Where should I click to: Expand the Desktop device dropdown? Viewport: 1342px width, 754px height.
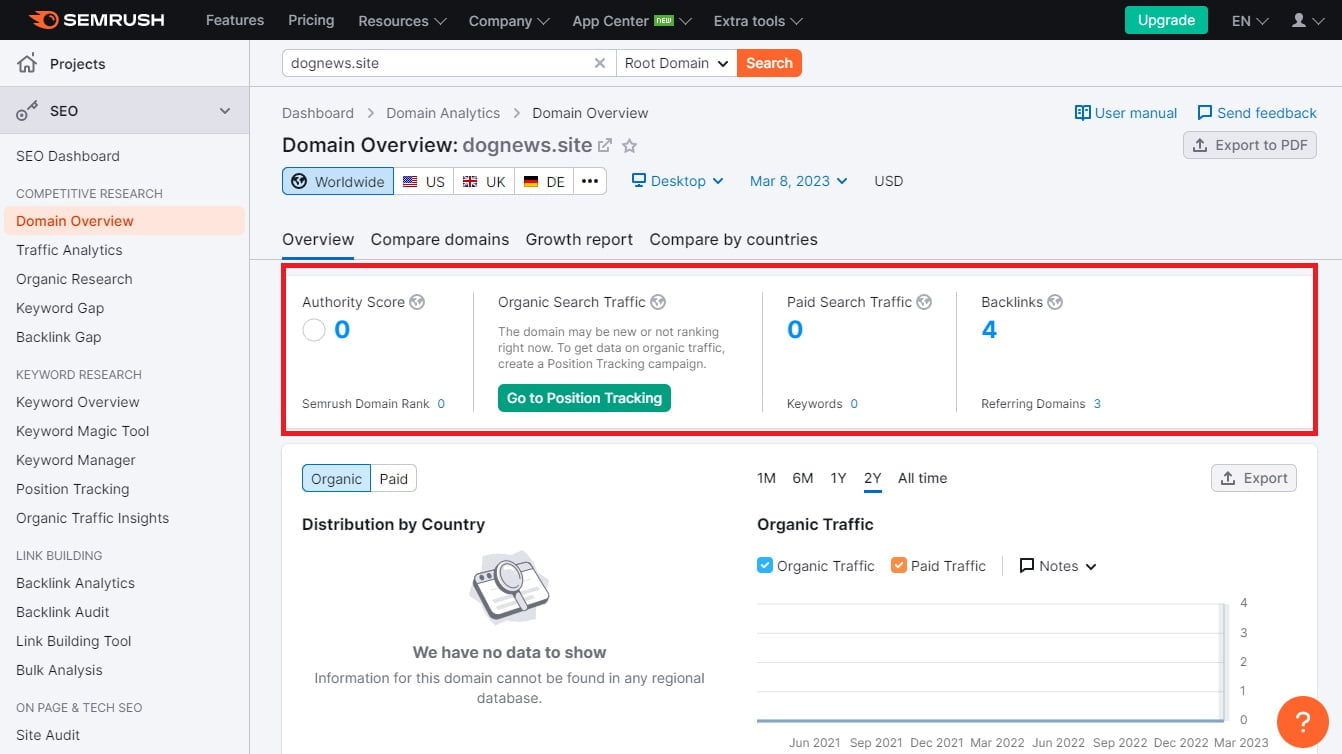tap(678, 181)
